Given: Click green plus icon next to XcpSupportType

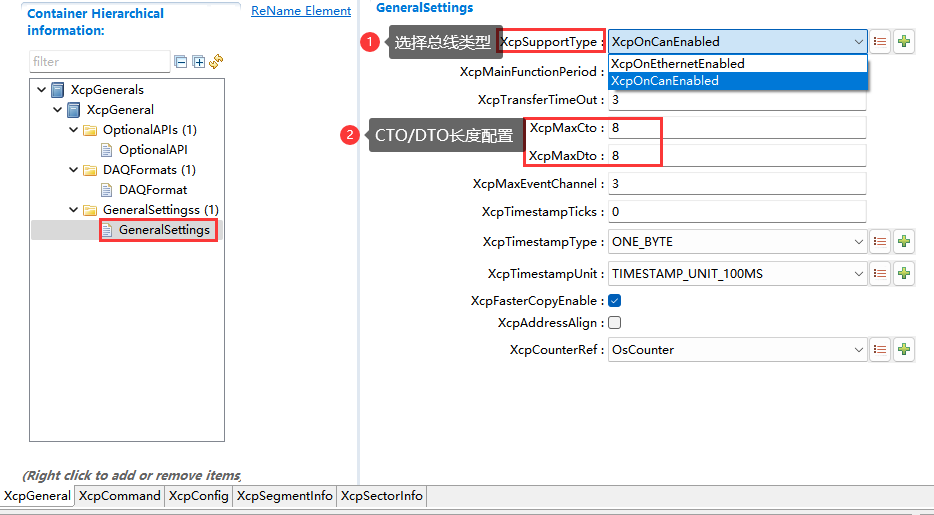Looking at the screenshot, I should (x=904, y=41).
